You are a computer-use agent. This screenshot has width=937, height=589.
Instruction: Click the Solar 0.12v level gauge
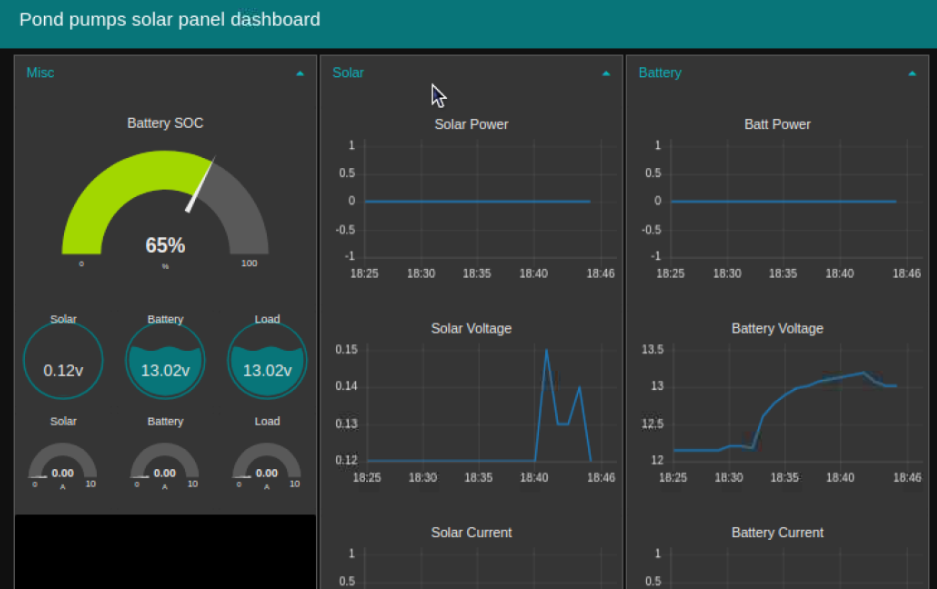click(63, 360)
